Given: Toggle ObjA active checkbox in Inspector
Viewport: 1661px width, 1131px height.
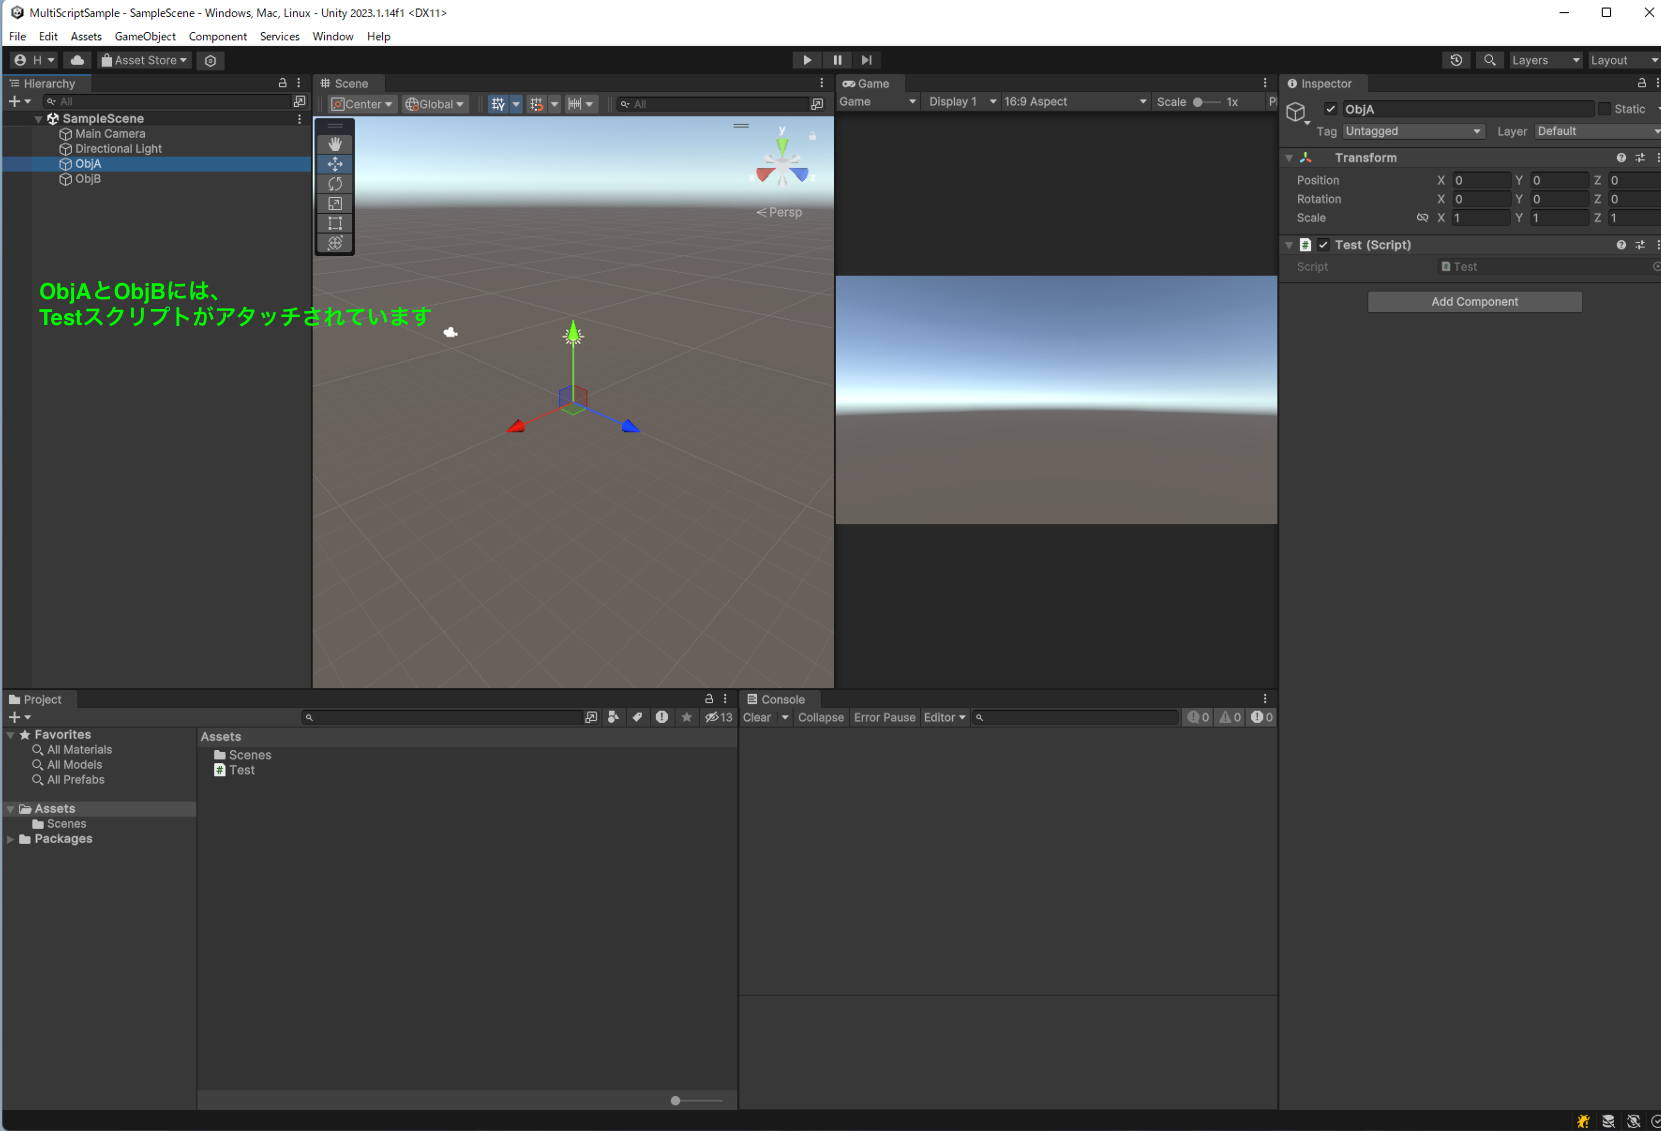Looking at the screenshot, I should (1331, 109).
